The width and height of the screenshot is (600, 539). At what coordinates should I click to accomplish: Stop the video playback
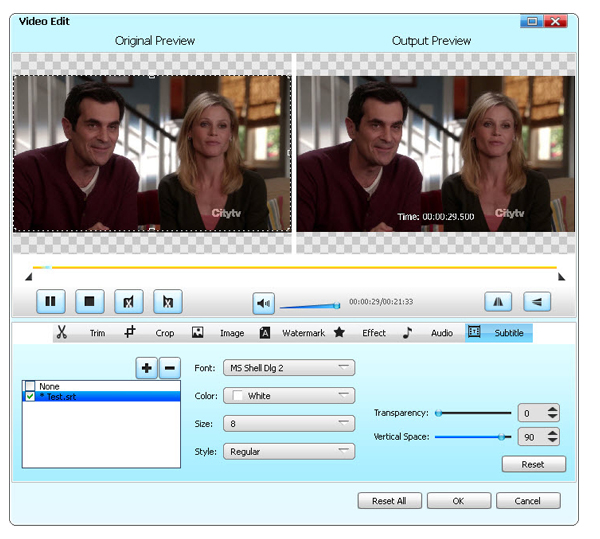coord(90,301)
